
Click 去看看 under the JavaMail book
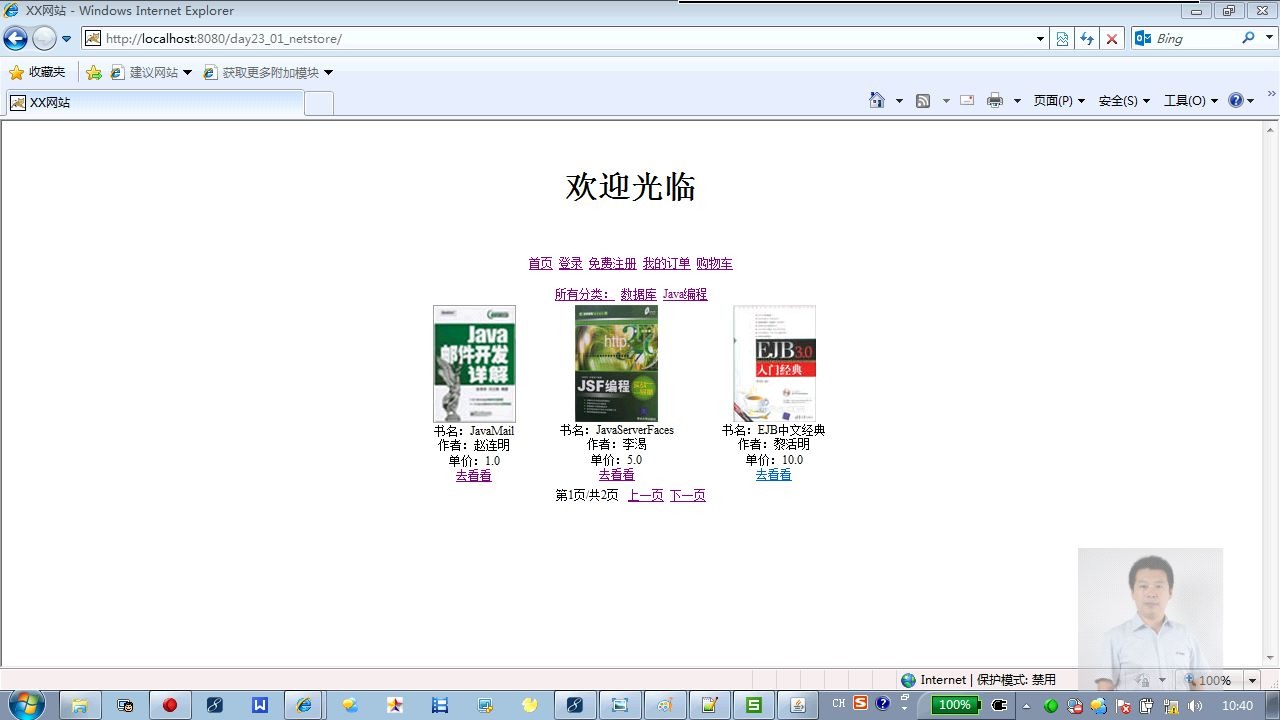pyautogui.click(x=474, y=476)
